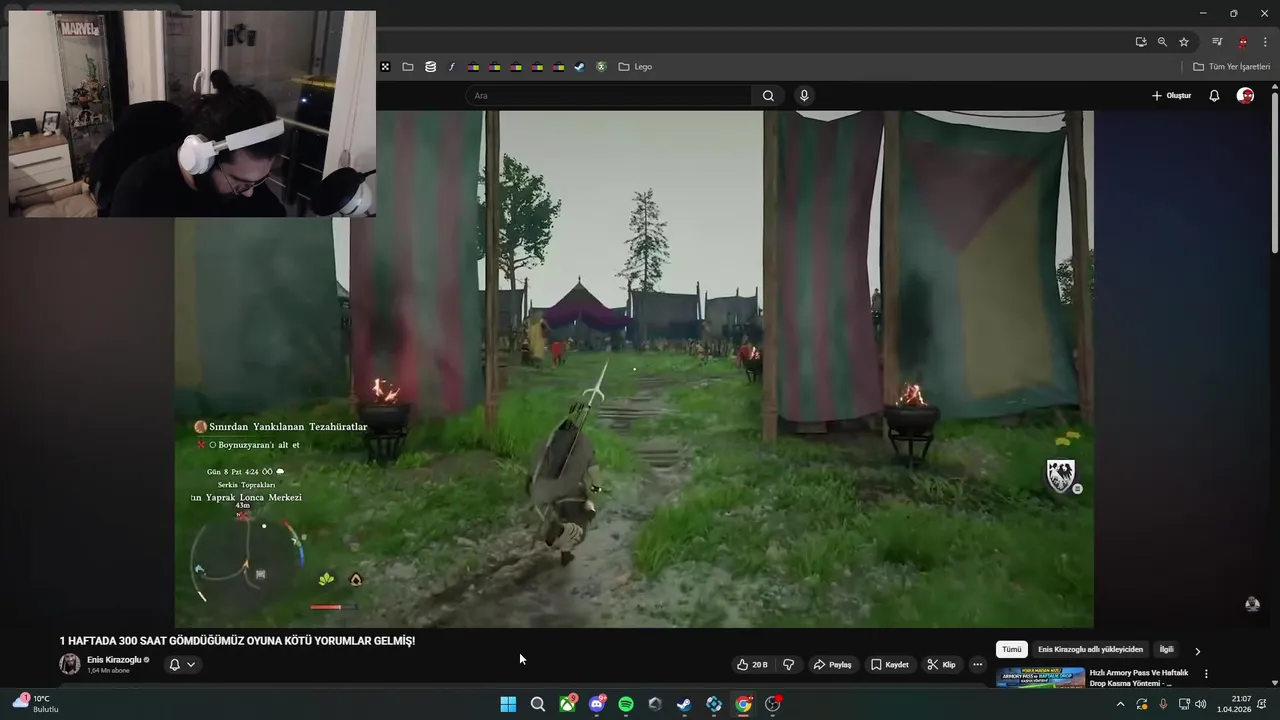Show next filter chips with right arrow

click(1197, 651)
